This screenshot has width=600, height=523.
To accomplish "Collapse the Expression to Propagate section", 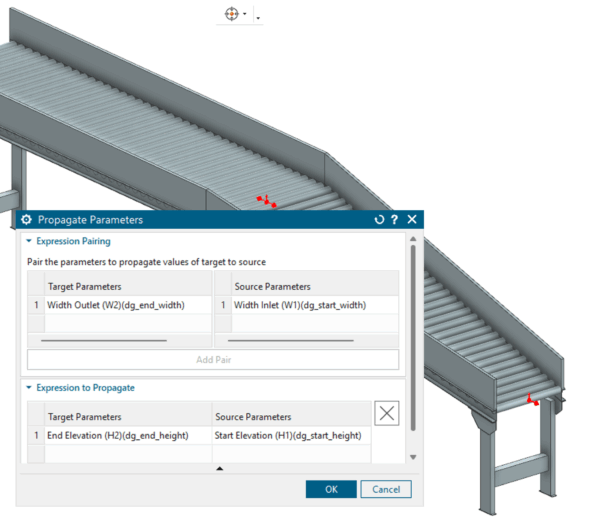I will click(29, 387).
